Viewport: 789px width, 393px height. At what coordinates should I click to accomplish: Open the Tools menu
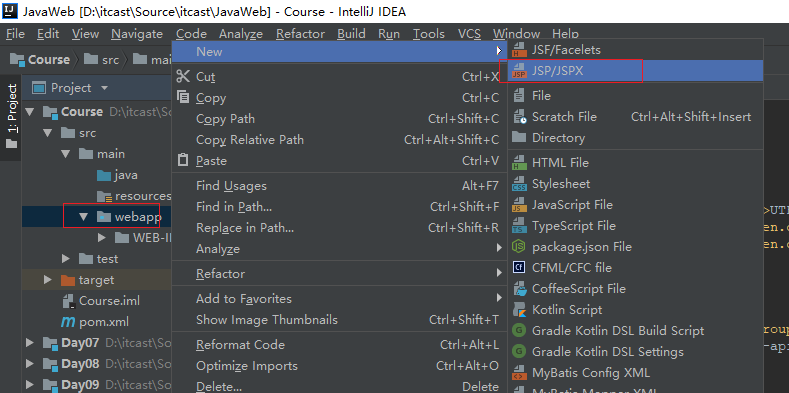tap(429, 34)
